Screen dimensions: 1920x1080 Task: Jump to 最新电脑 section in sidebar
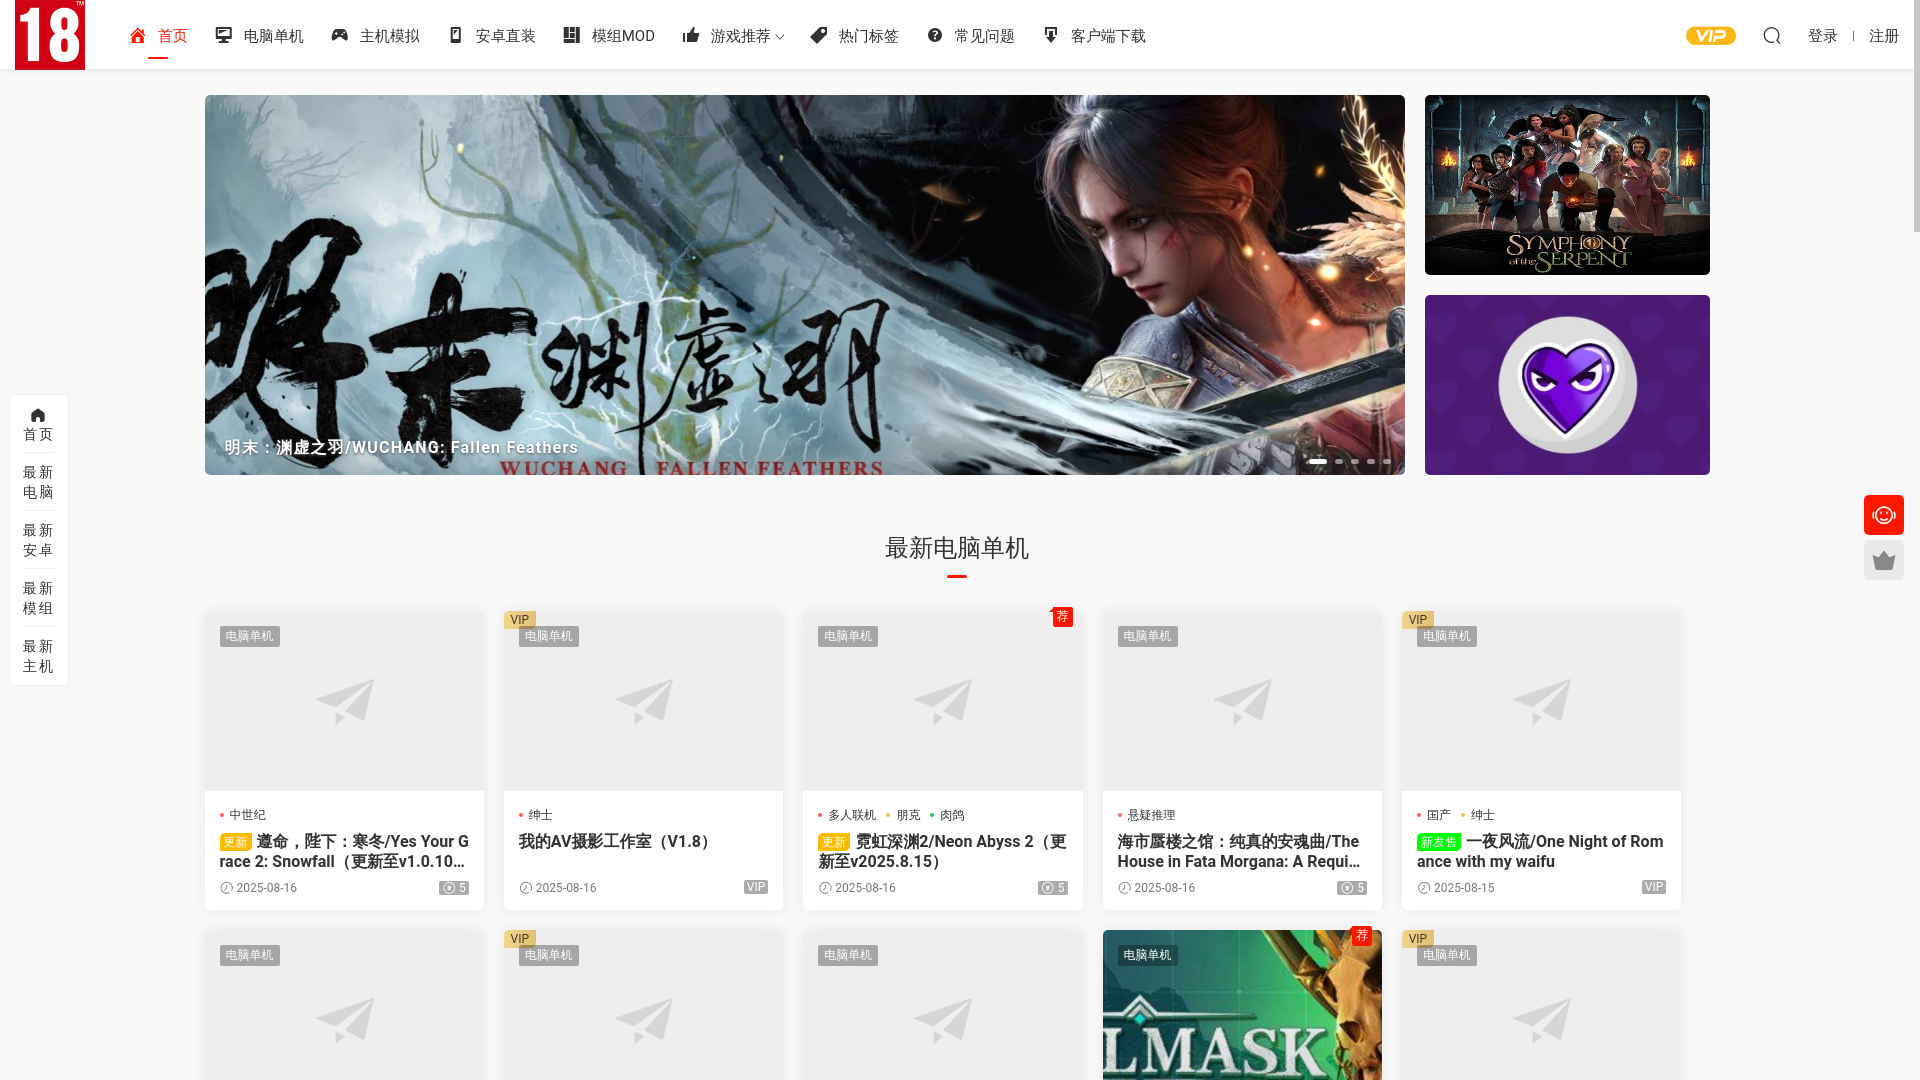click(x=38, y=482)
